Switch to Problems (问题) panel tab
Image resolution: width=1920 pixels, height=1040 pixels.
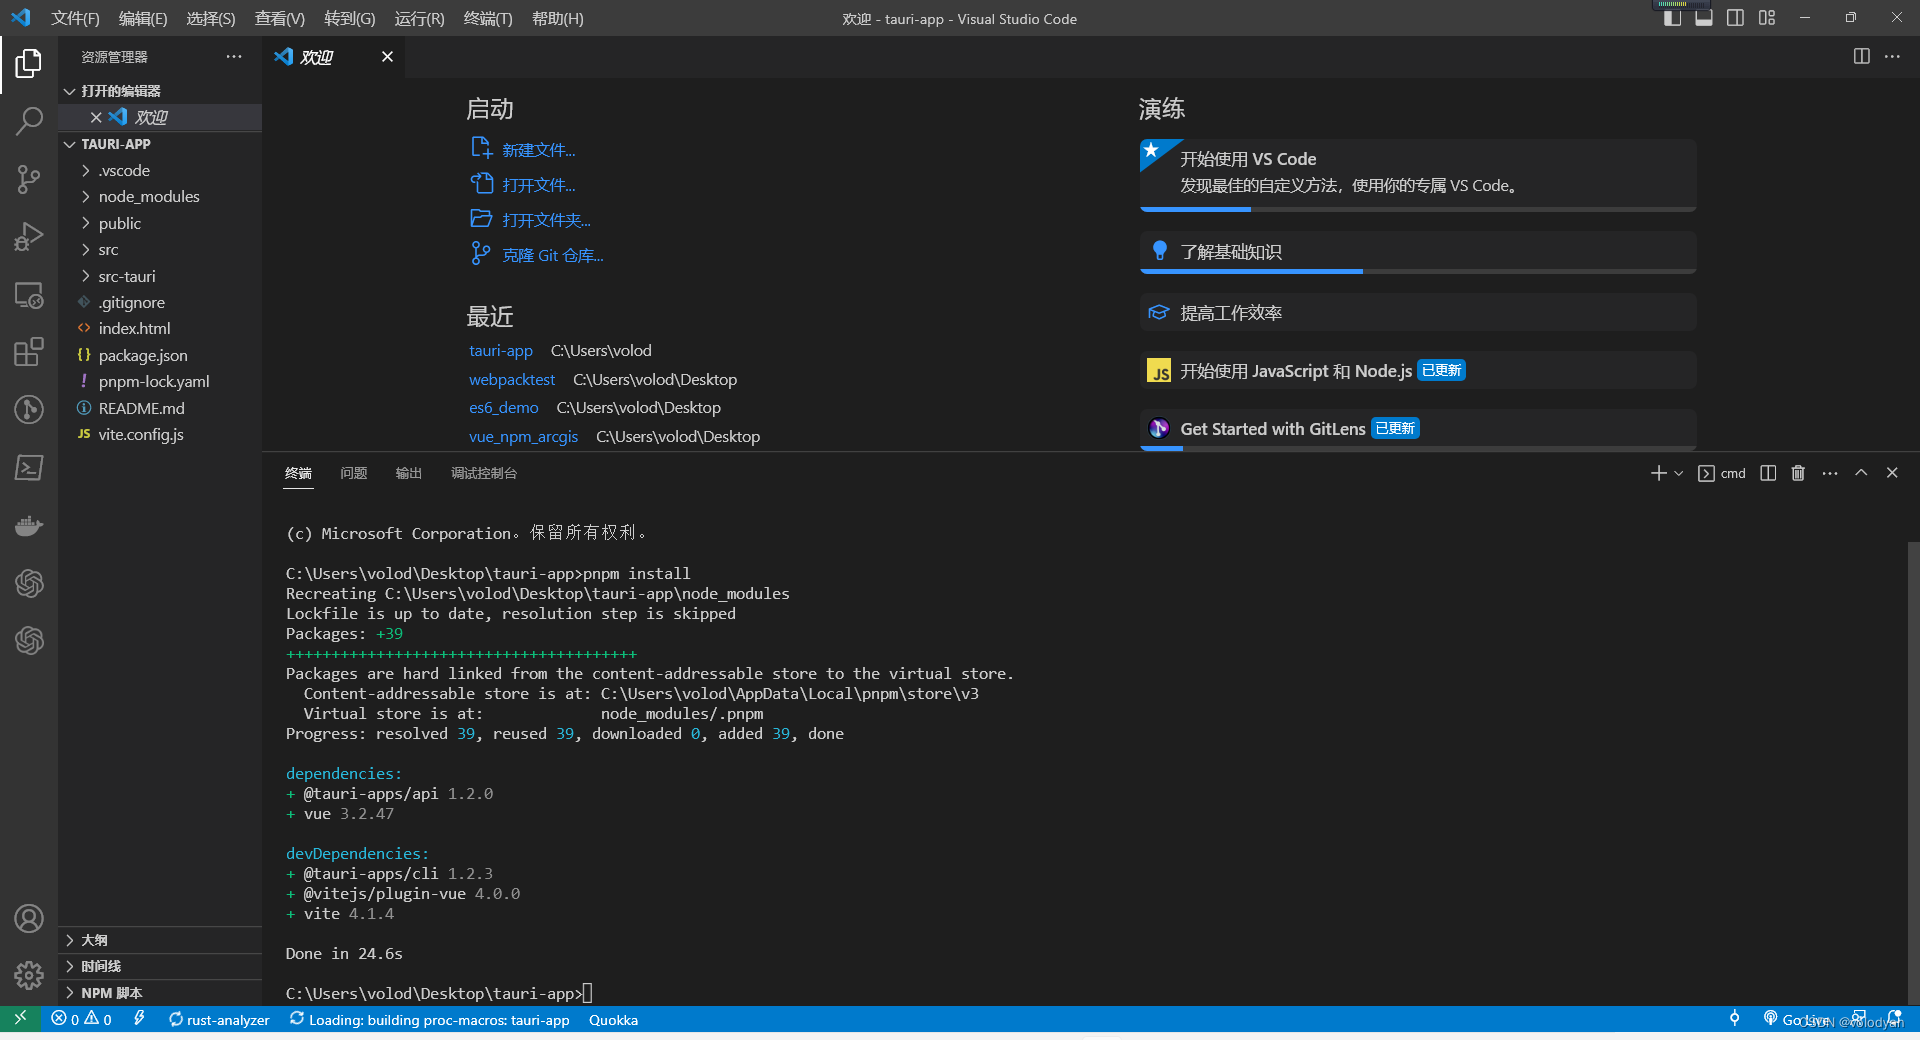pyautogui.click(x=353, y=473)
